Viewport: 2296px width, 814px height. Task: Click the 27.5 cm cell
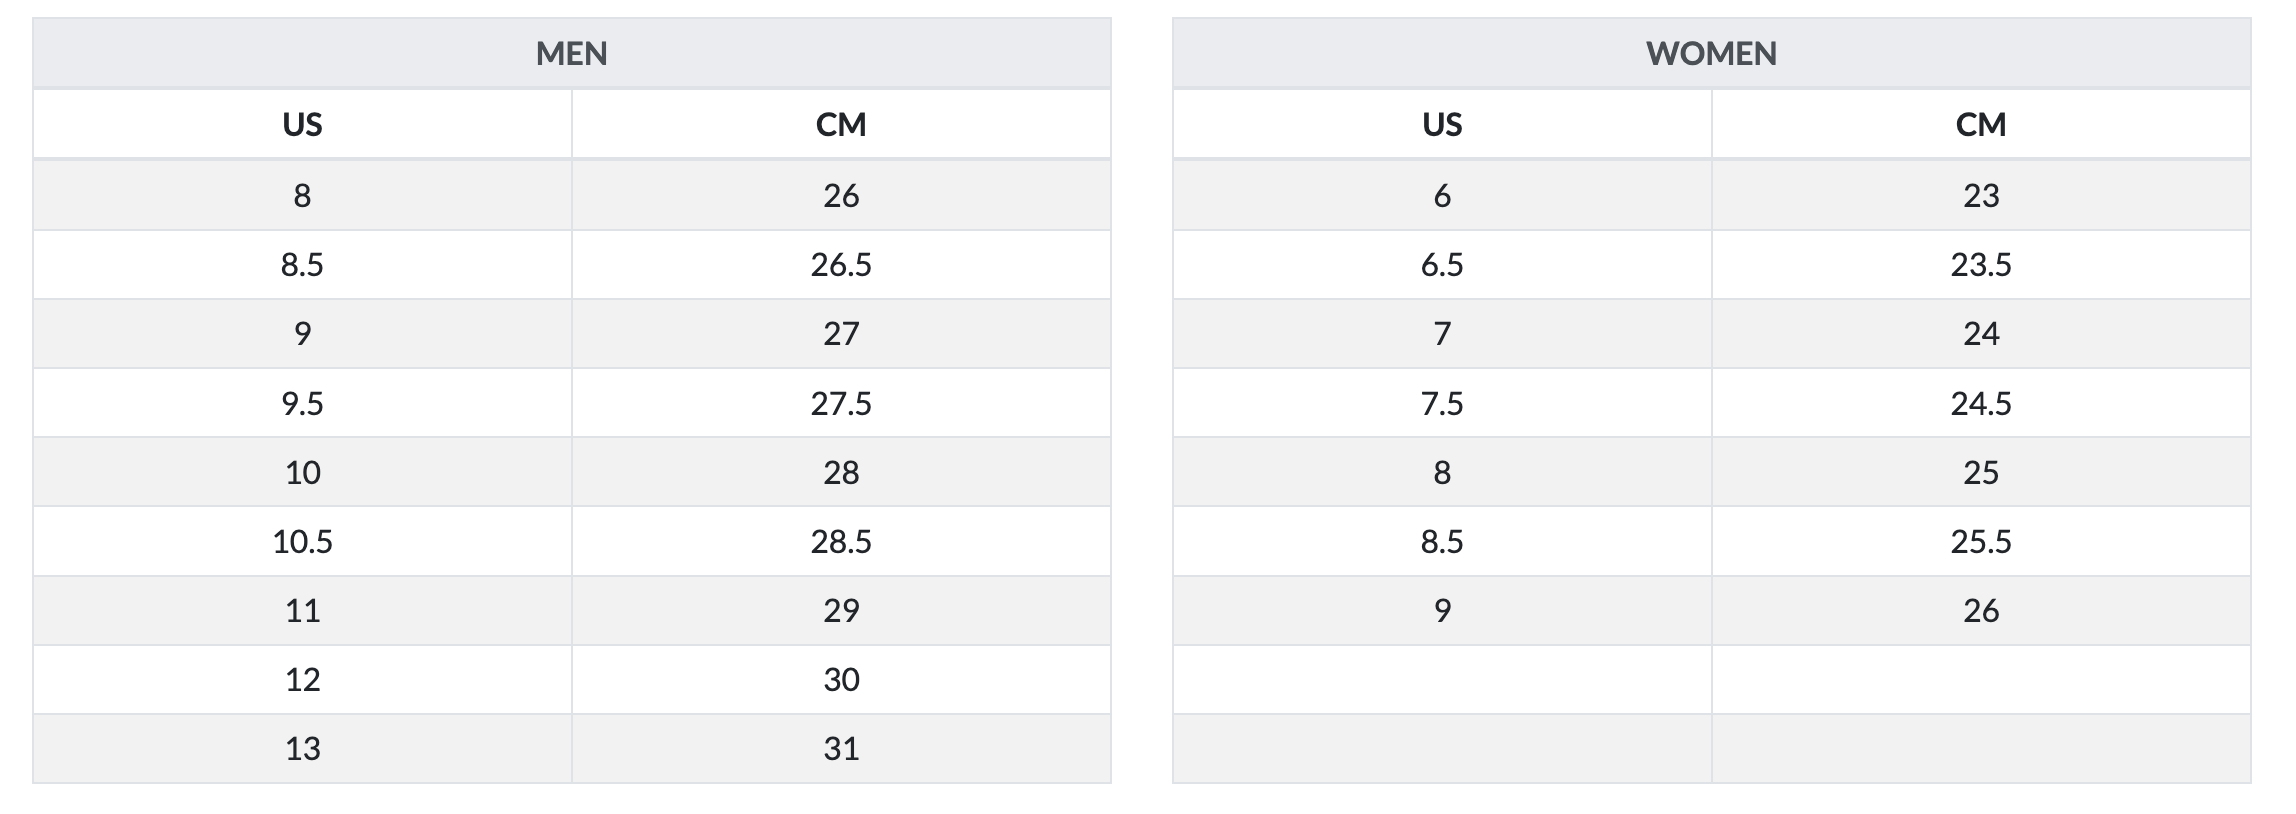(841, 403)
